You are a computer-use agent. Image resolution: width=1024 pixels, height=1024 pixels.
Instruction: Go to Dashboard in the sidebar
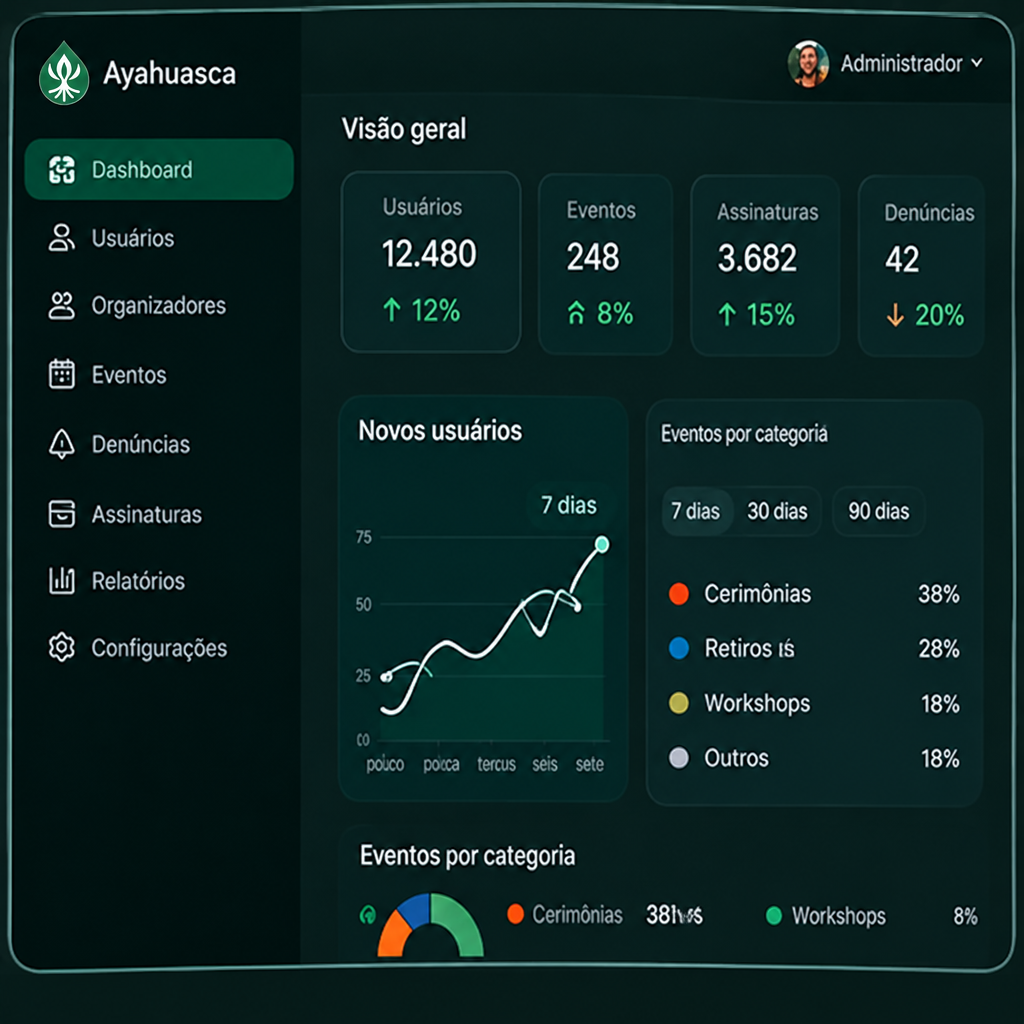[x=159, y=169]
